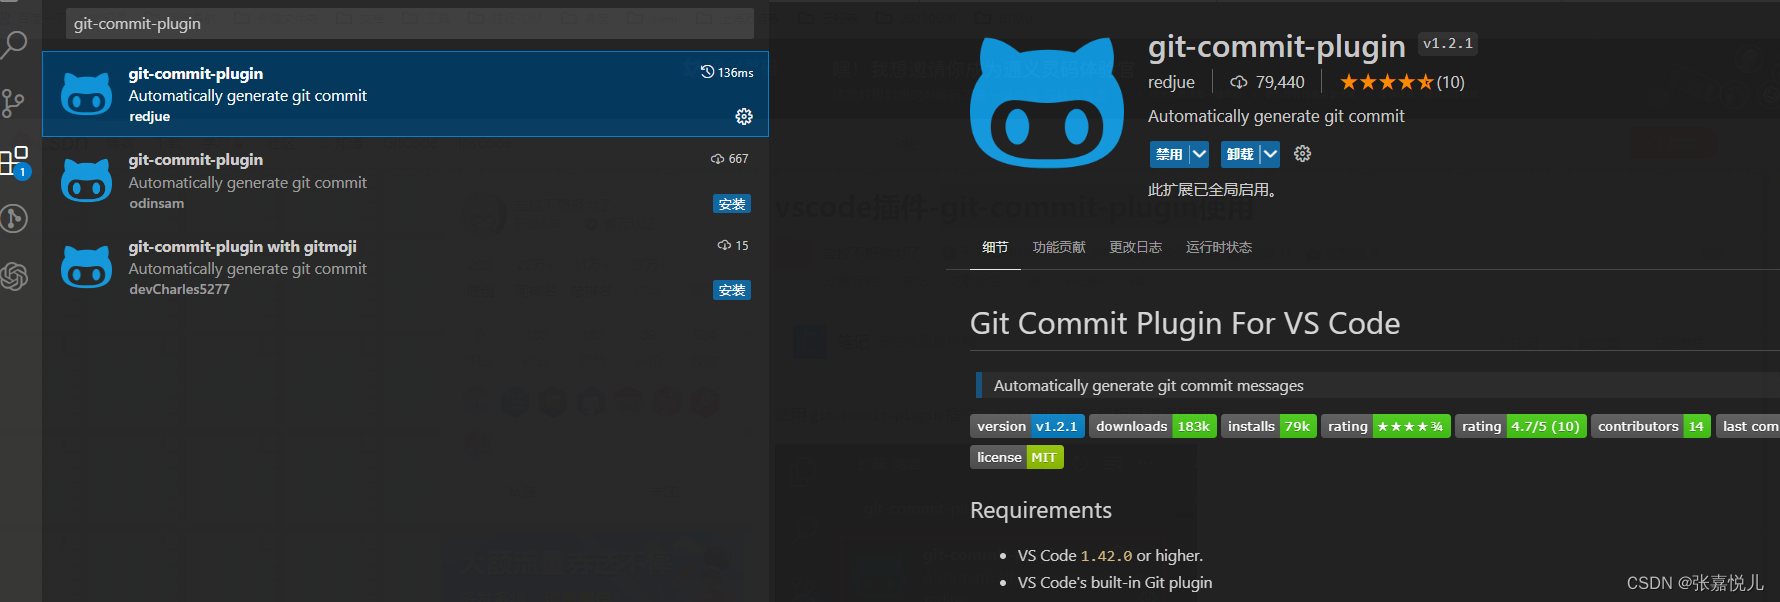Image resolution: width=1780 pixels, height=602 pixels.
Task: Click the rating stars badge in readme
Action: coord(1386,426)
